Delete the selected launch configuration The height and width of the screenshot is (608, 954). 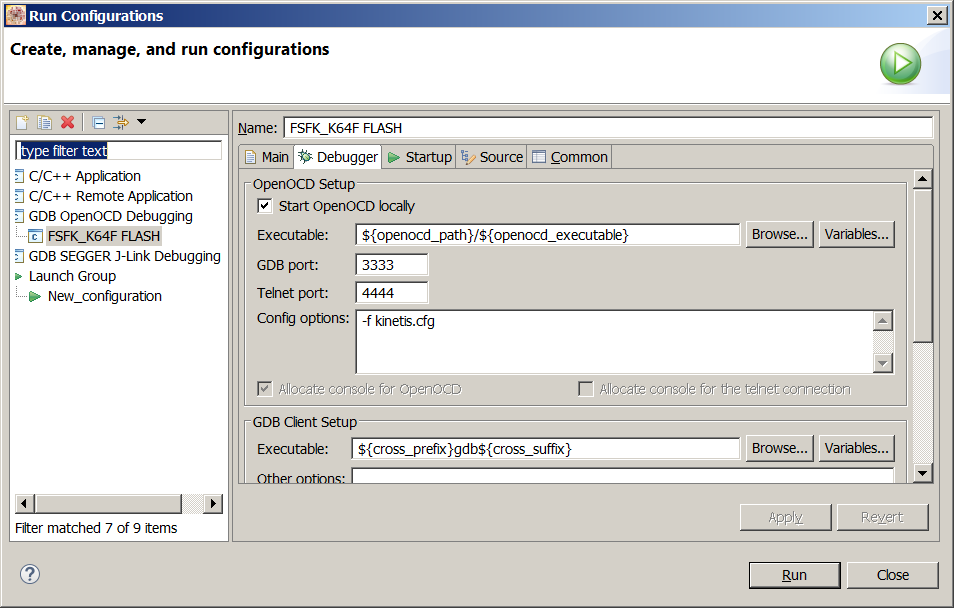point(68,122)
